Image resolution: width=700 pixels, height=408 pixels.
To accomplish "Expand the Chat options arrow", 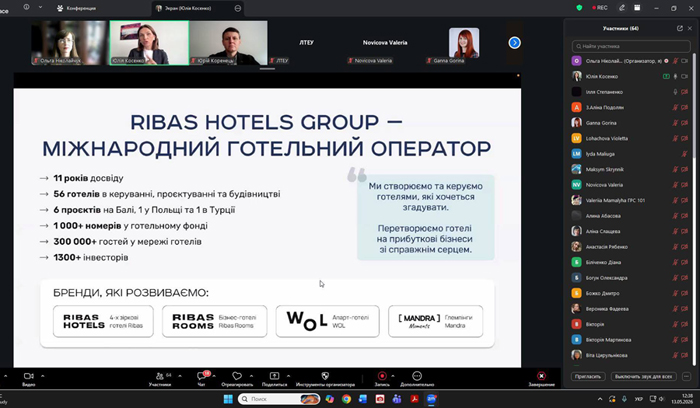I will [x=214, y=376].
